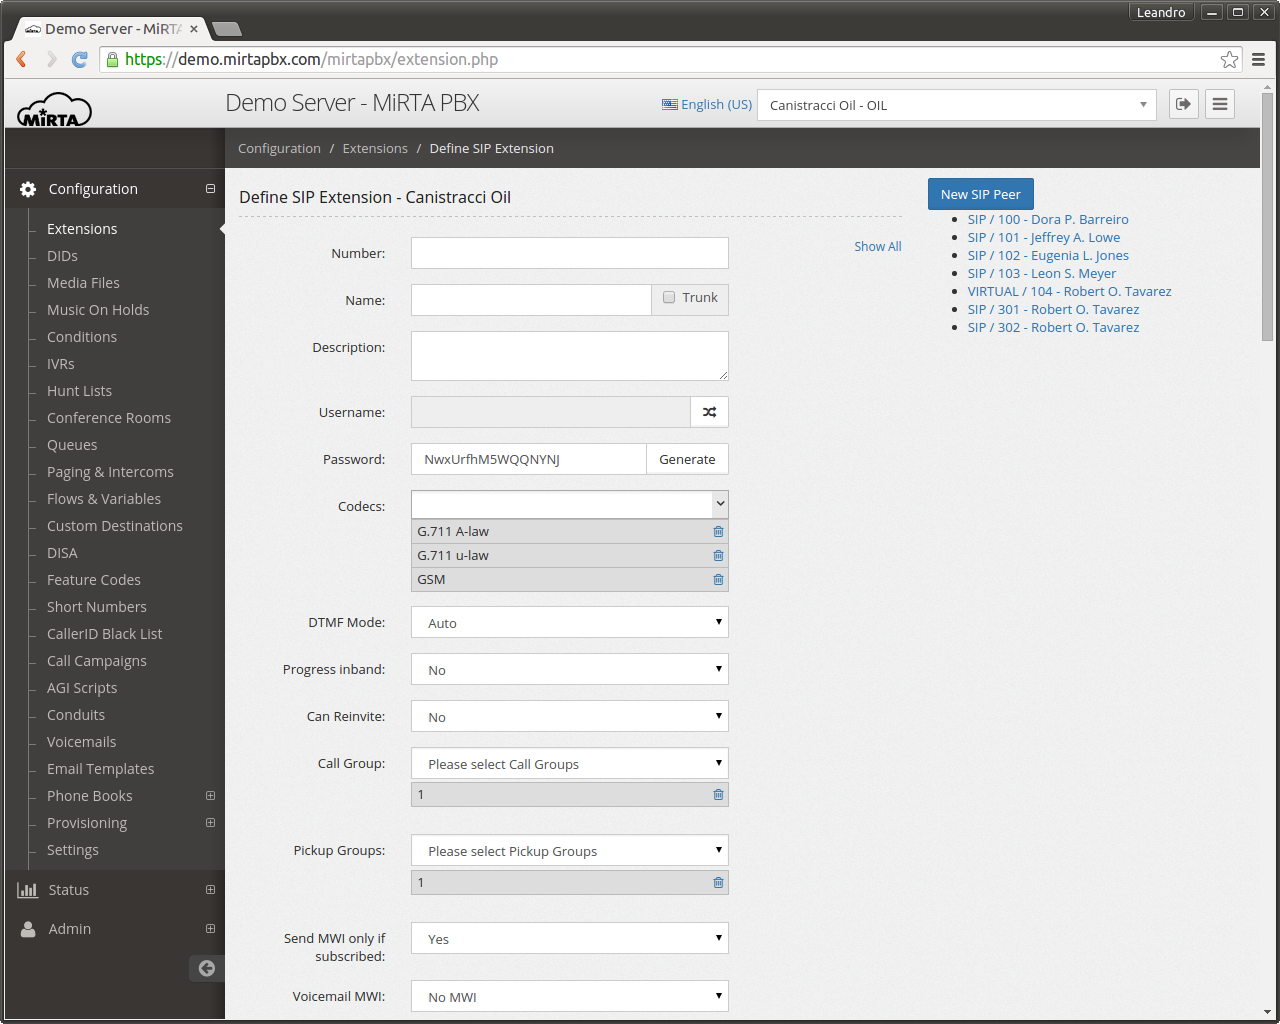Click the Number input field
The height and width of the screenshot is (1024, 1280).
[x=569, y=253]
